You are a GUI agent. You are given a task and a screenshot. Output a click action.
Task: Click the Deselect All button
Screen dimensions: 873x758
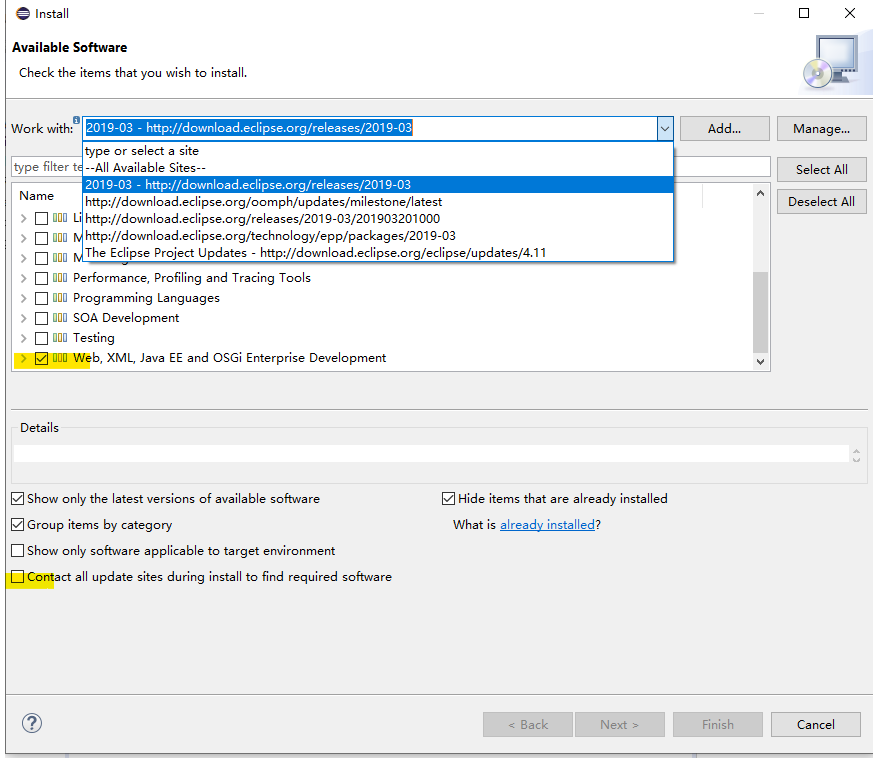coord(821,202)
